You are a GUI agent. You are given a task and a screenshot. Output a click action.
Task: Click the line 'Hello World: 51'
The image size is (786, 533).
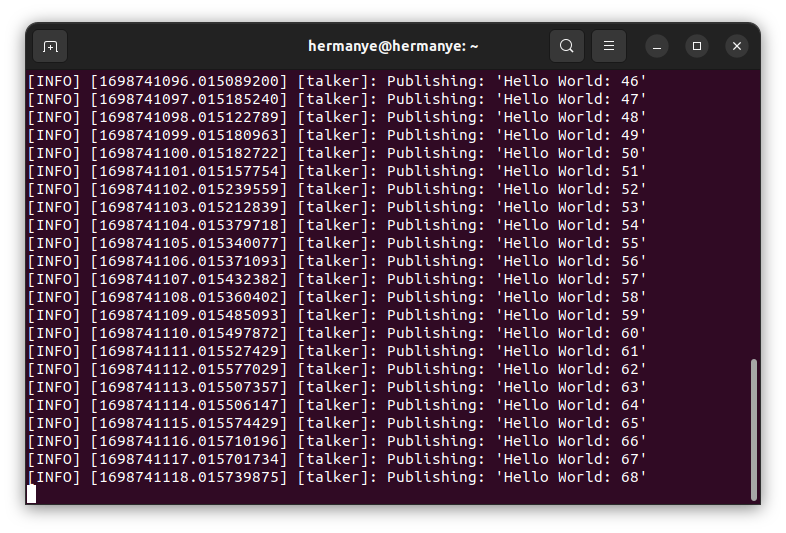click(337, 171)
